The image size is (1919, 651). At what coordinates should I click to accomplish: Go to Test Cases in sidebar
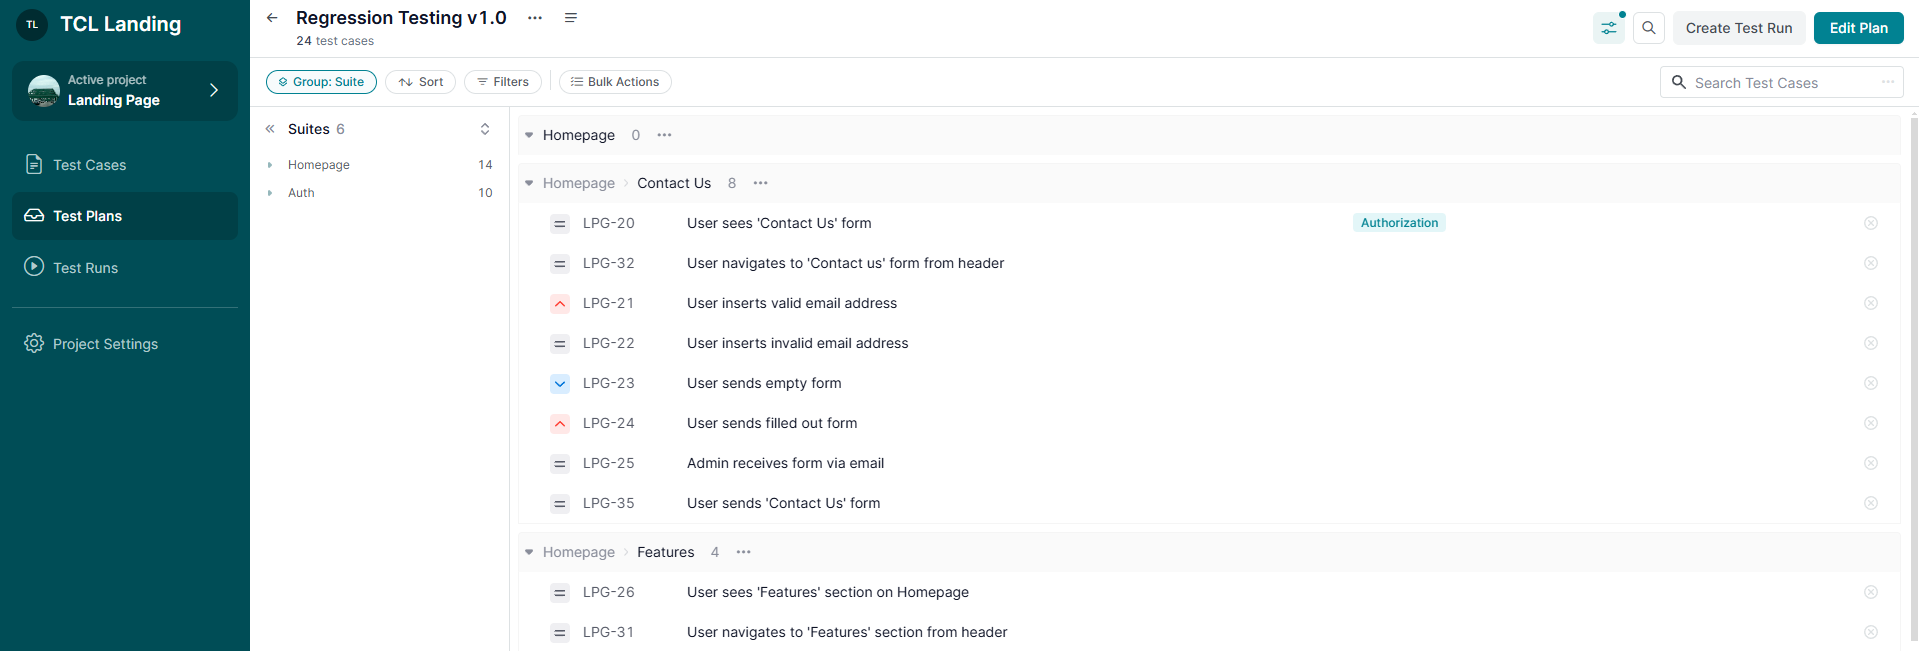coord(125,165)
